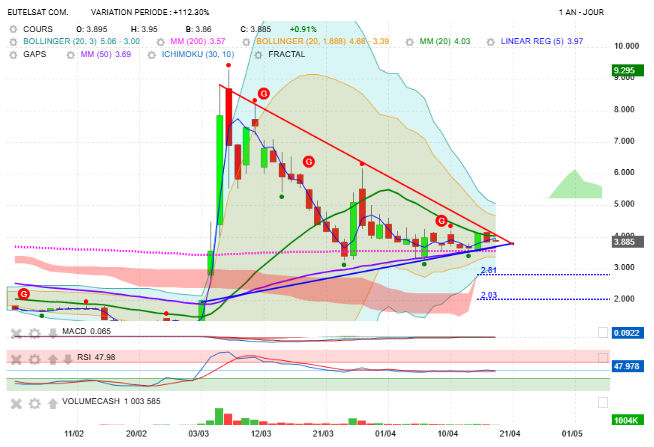The height and width of the screenshot is (447, 654).
Task: Click the gap marker G at lower left
Action: pos(24,294)
